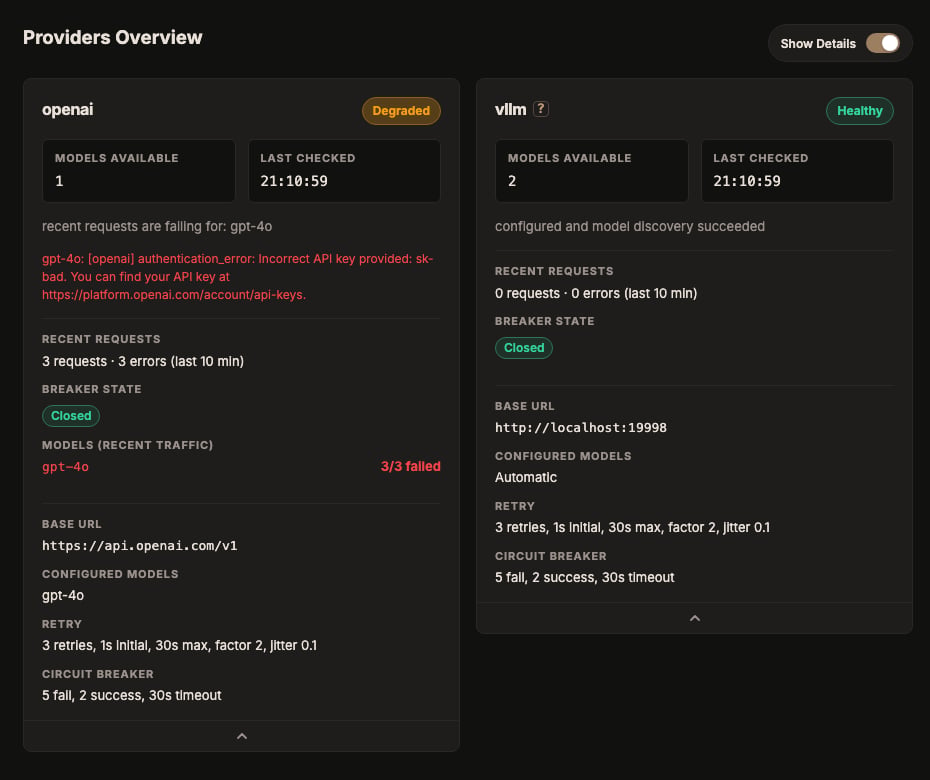930x780 pixels.
Task: Click the Degraded status badge on openai
Action: click(401, 111)
